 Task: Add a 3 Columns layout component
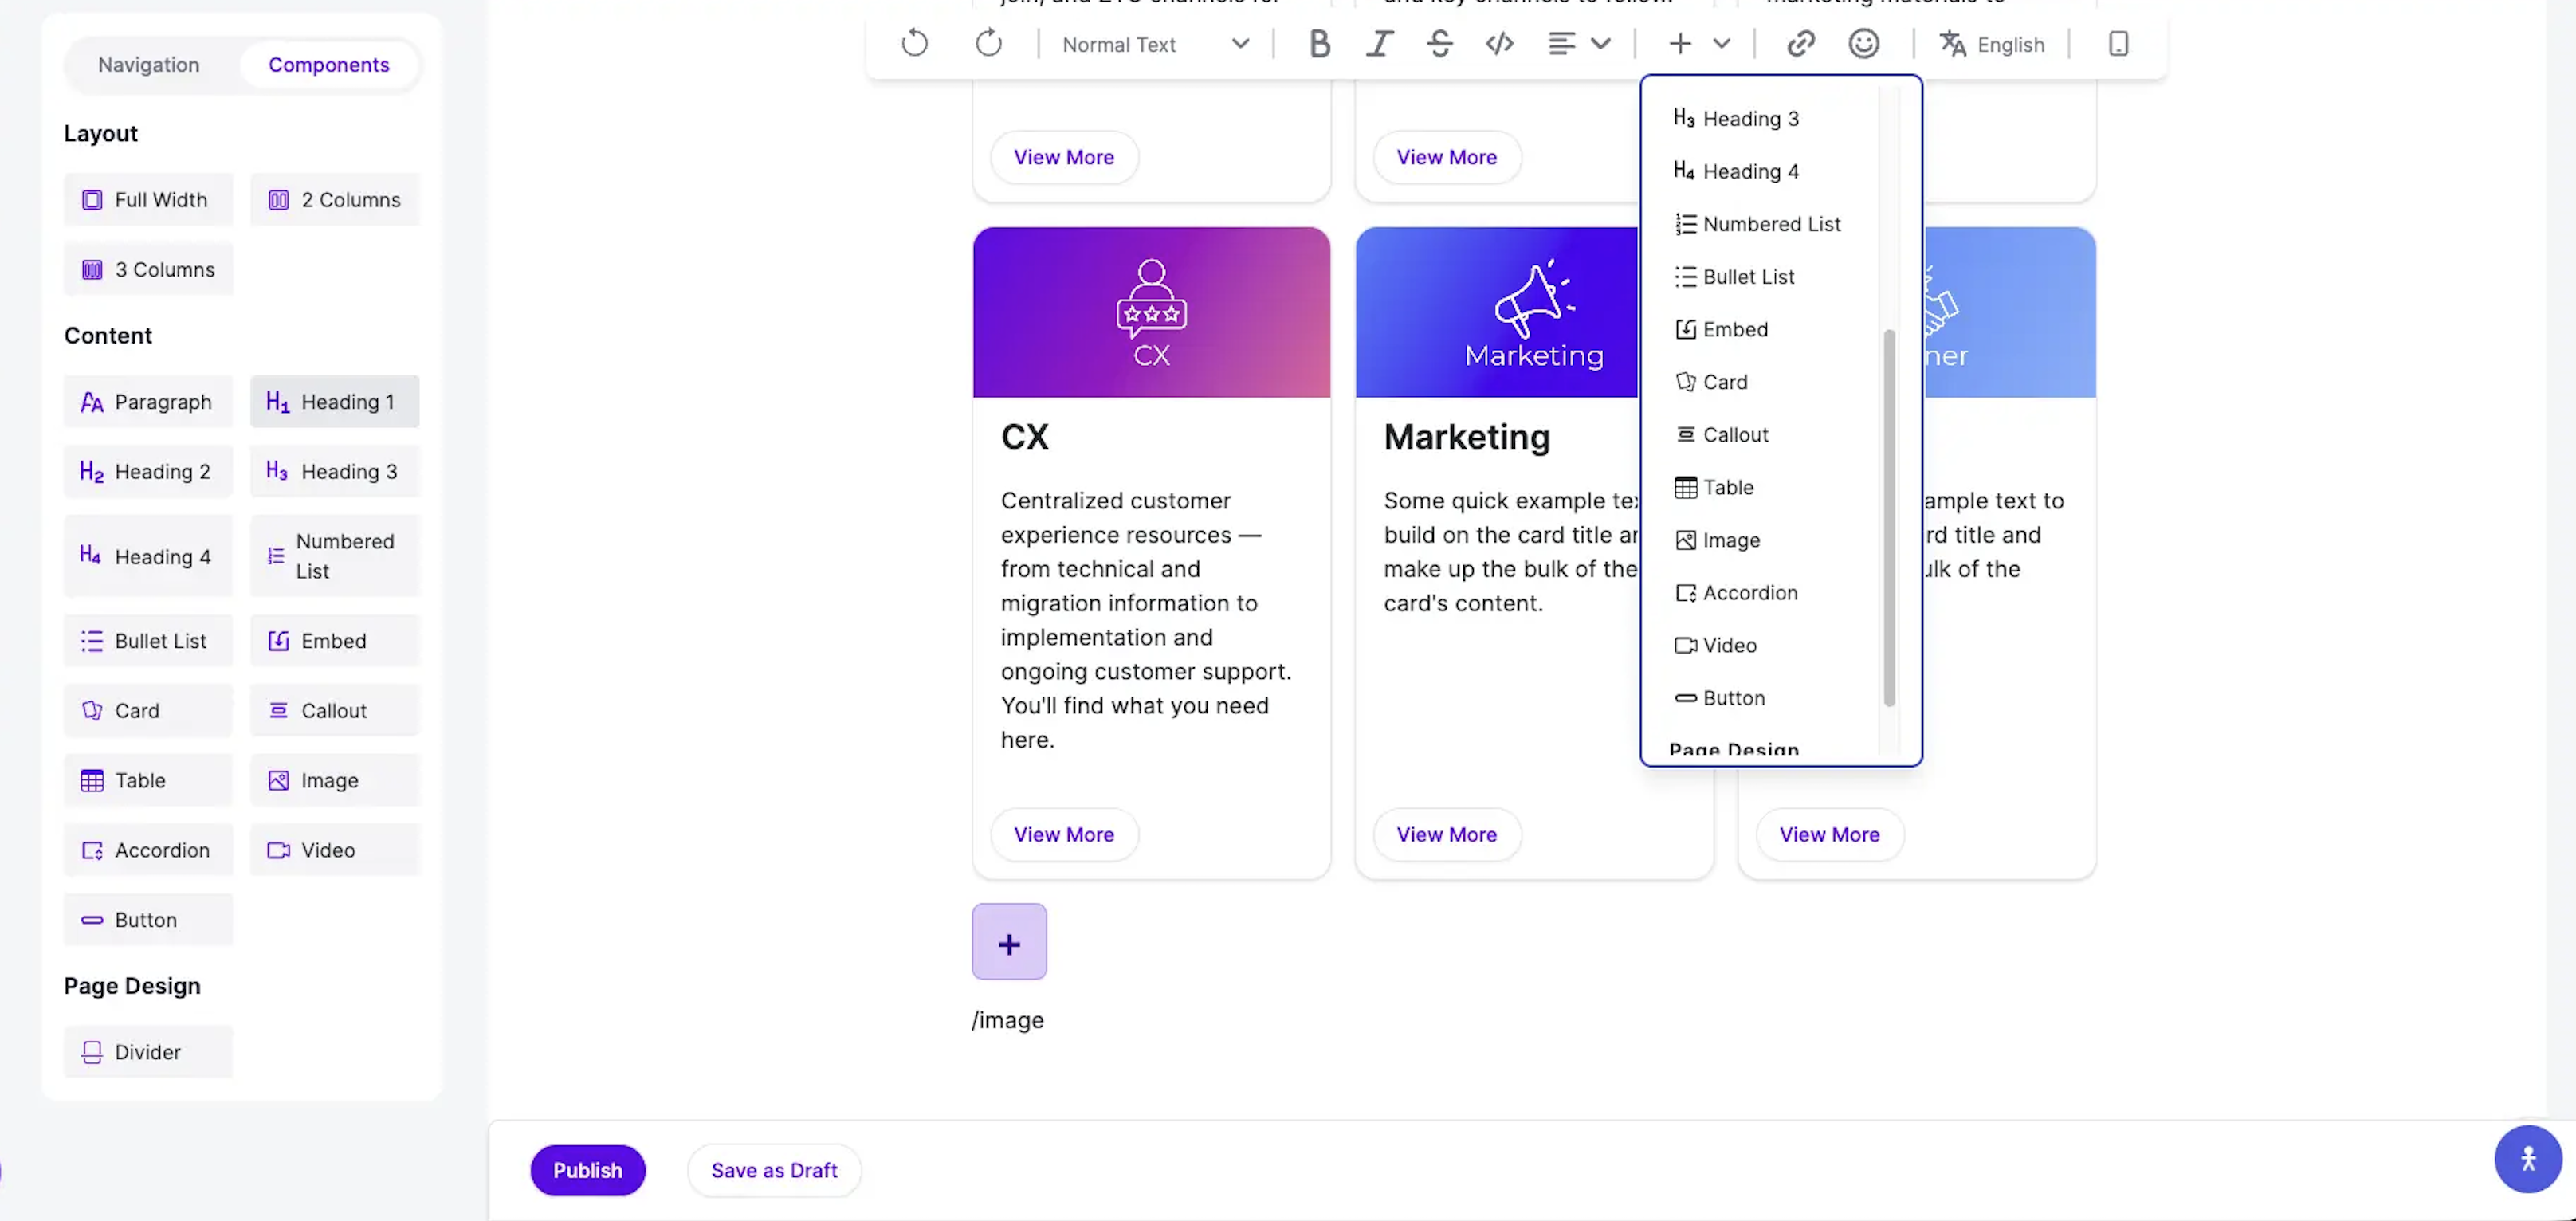(x=148, y=270)
